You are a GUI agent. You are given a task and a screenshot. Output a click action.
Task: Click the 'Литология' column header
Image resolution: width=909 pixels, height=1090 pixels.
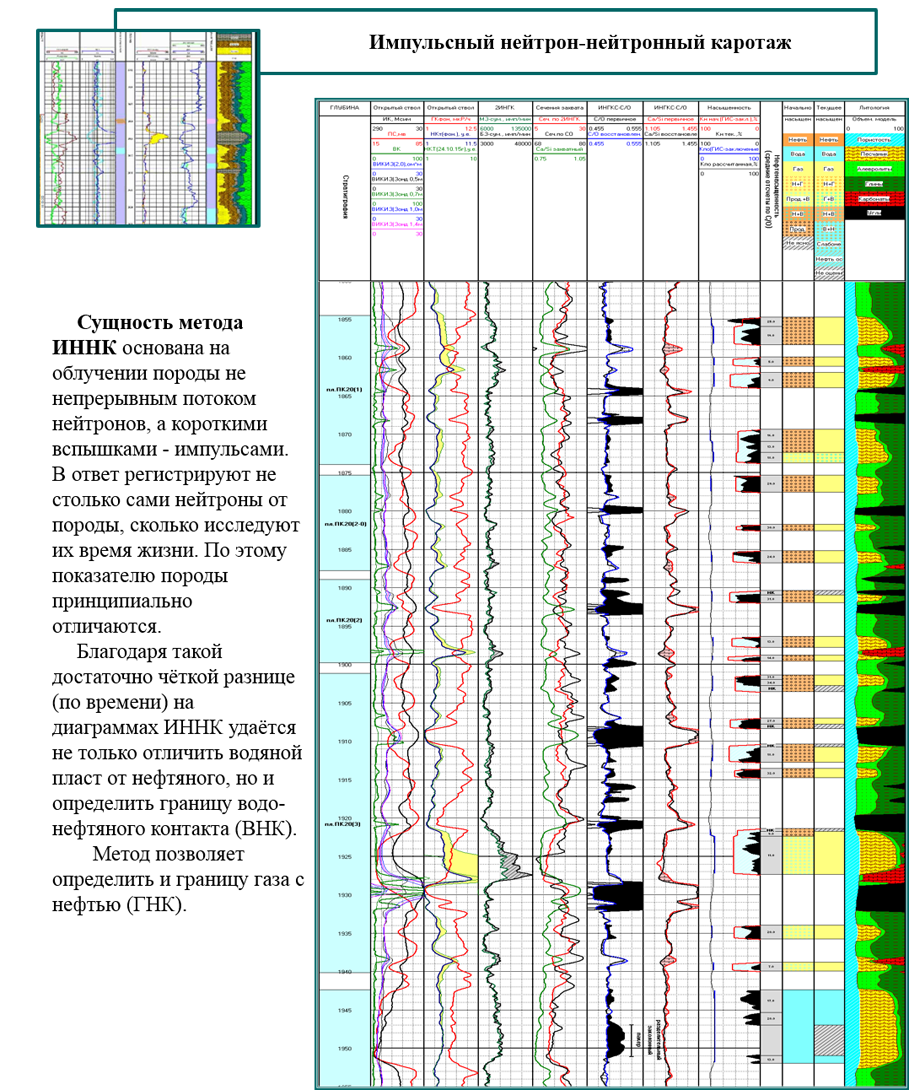point(875,108)
